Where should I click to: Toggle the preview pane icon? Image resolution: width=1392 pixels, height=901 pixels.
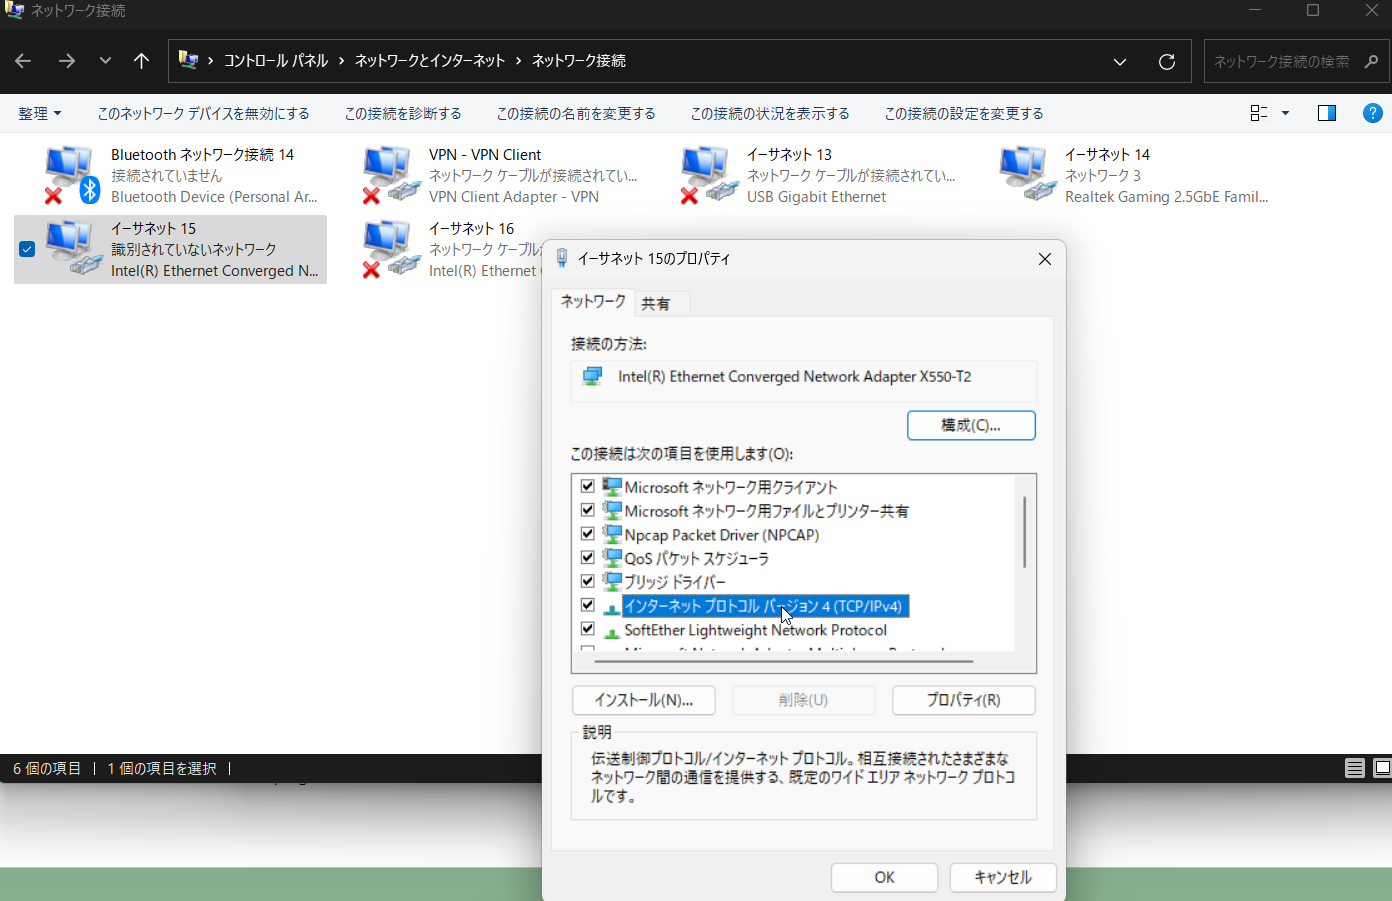click(x=1327, y=113)
